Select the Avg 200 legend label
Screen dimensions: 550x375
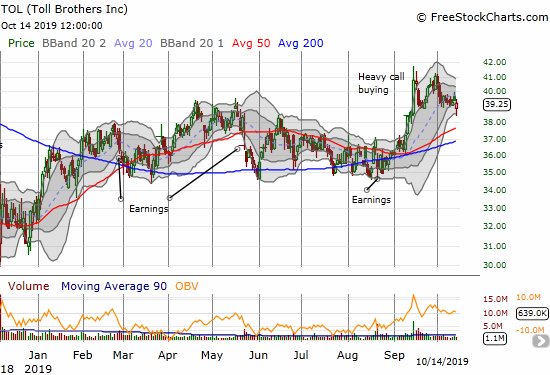301,43
